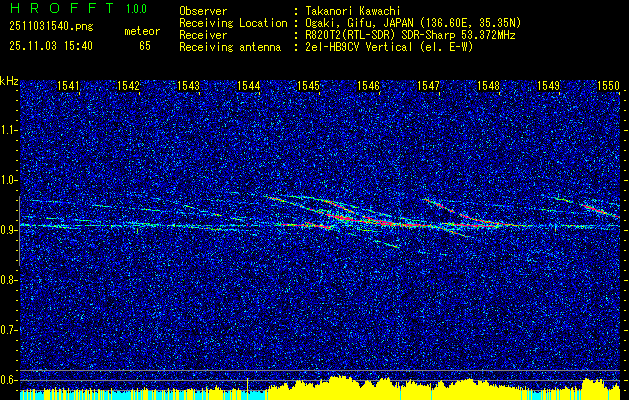This screenshot has width=629, height=400.
Task: Click the 1549 time marker
Action: point(548,85)
